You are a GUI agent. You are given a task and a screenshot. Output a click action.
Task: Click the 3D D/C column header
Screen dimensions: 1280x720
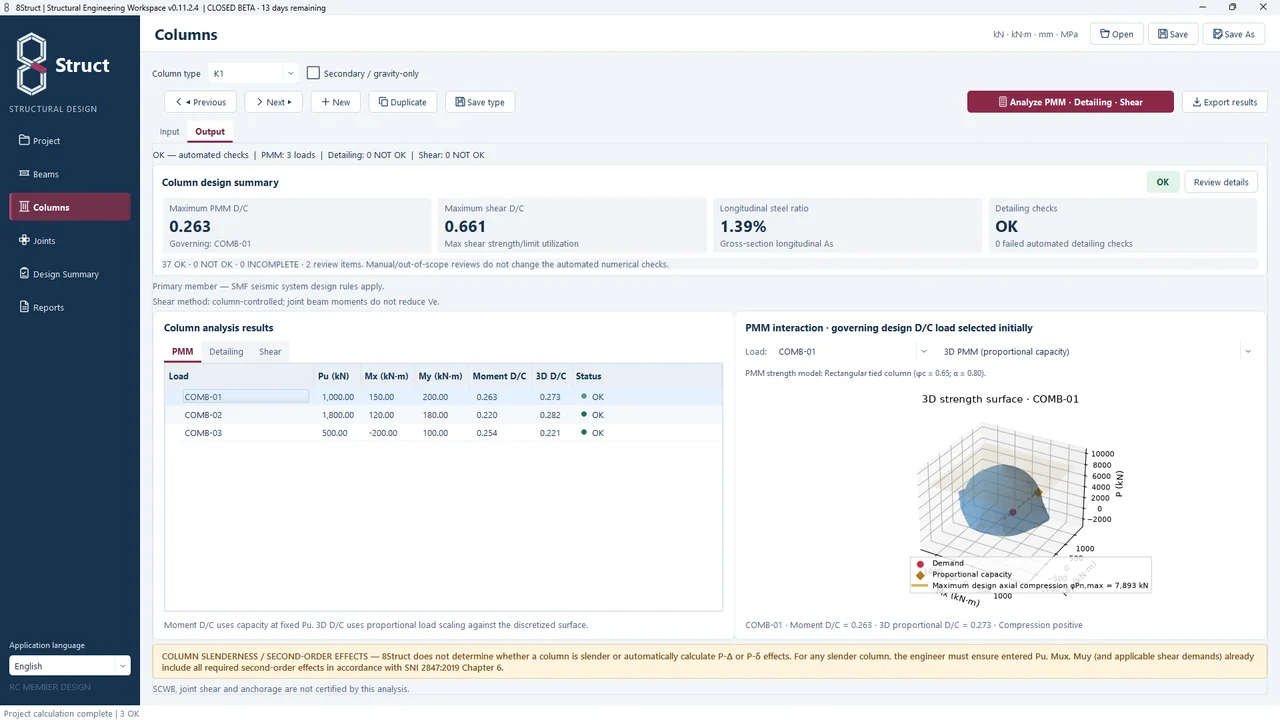pos(551,376)
